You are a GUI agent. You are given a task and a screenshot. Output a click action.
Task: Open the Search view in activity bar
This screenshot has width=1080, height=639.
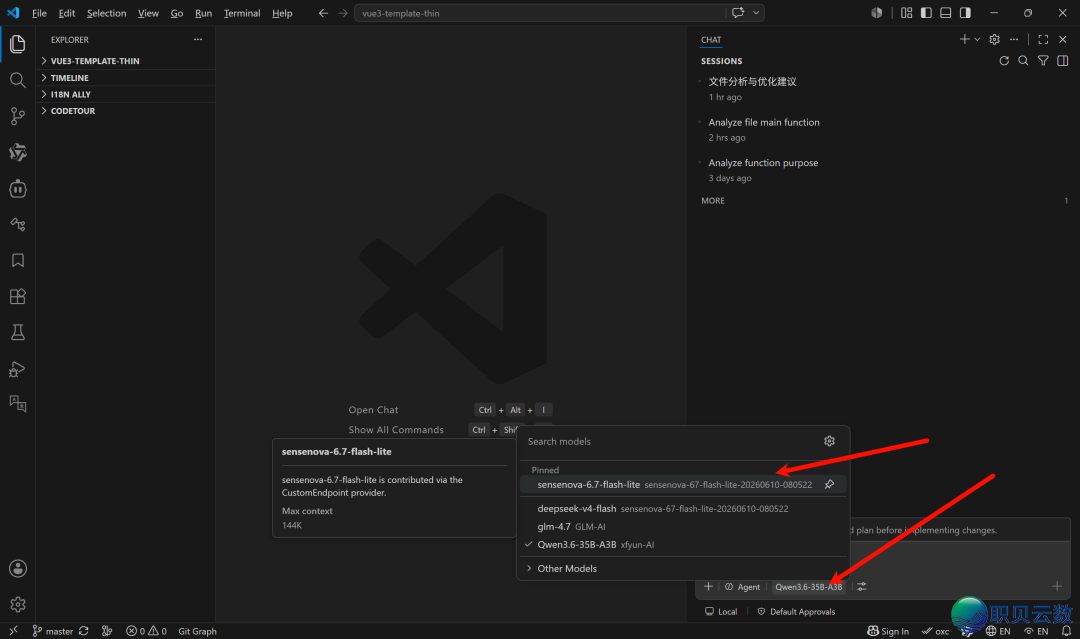tap(18, 81)
